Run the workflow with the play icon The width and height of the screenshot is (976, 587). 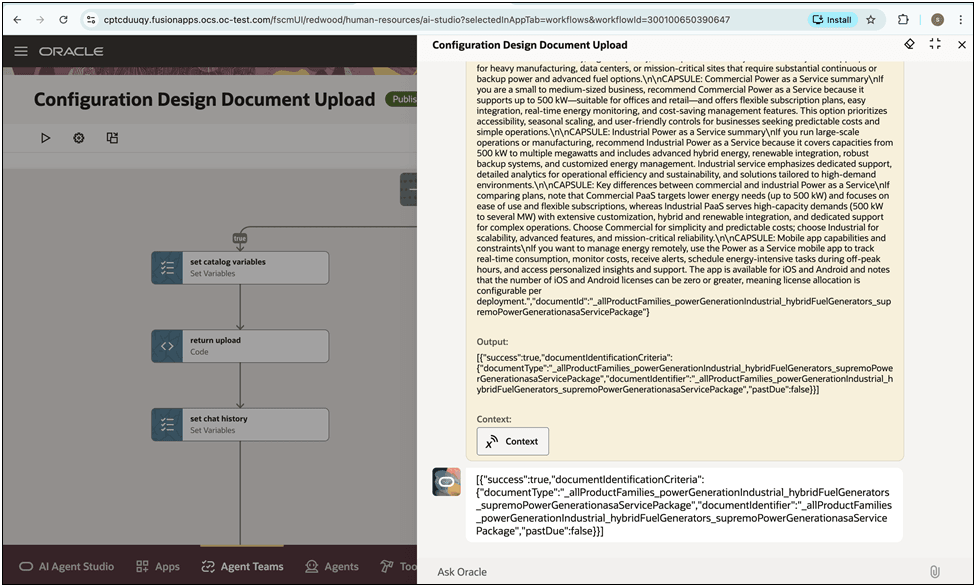[x=45, y=138]
